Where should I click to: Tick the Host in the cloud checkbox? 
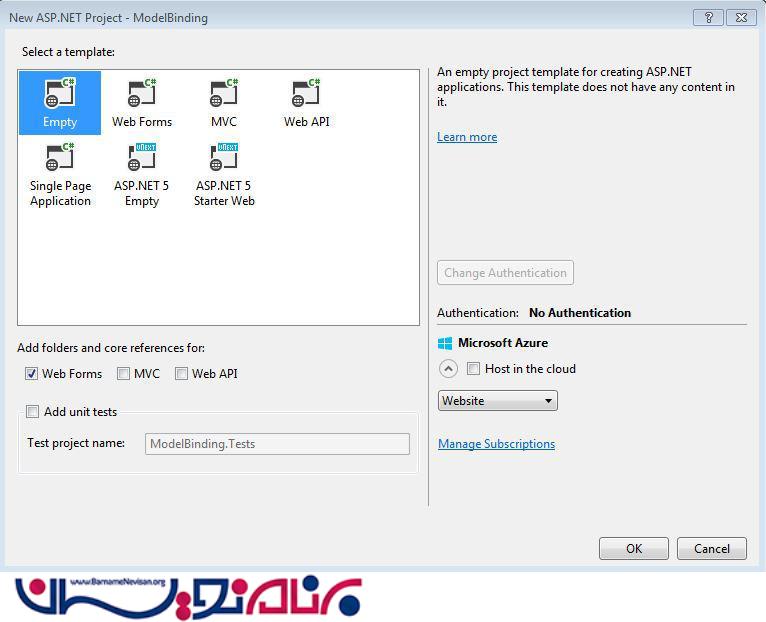(473, 368)
